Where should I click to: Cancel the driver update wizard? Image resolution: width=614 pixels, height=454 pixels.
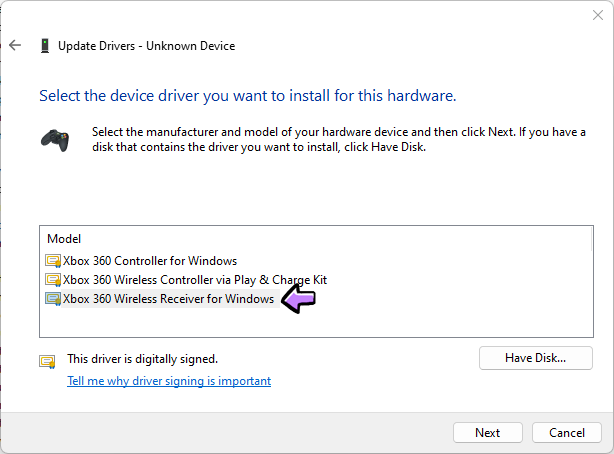click(566, 433)
